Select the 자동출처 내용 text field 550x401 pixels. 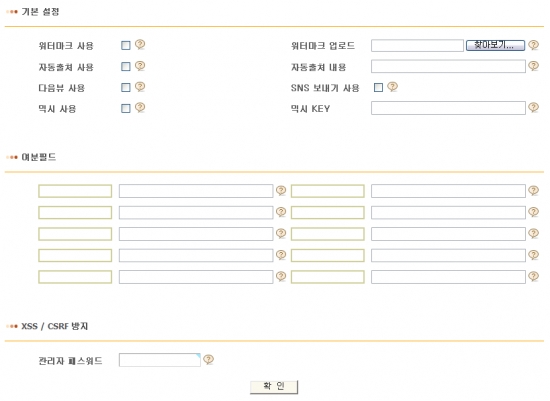click(x=448, y=66)
